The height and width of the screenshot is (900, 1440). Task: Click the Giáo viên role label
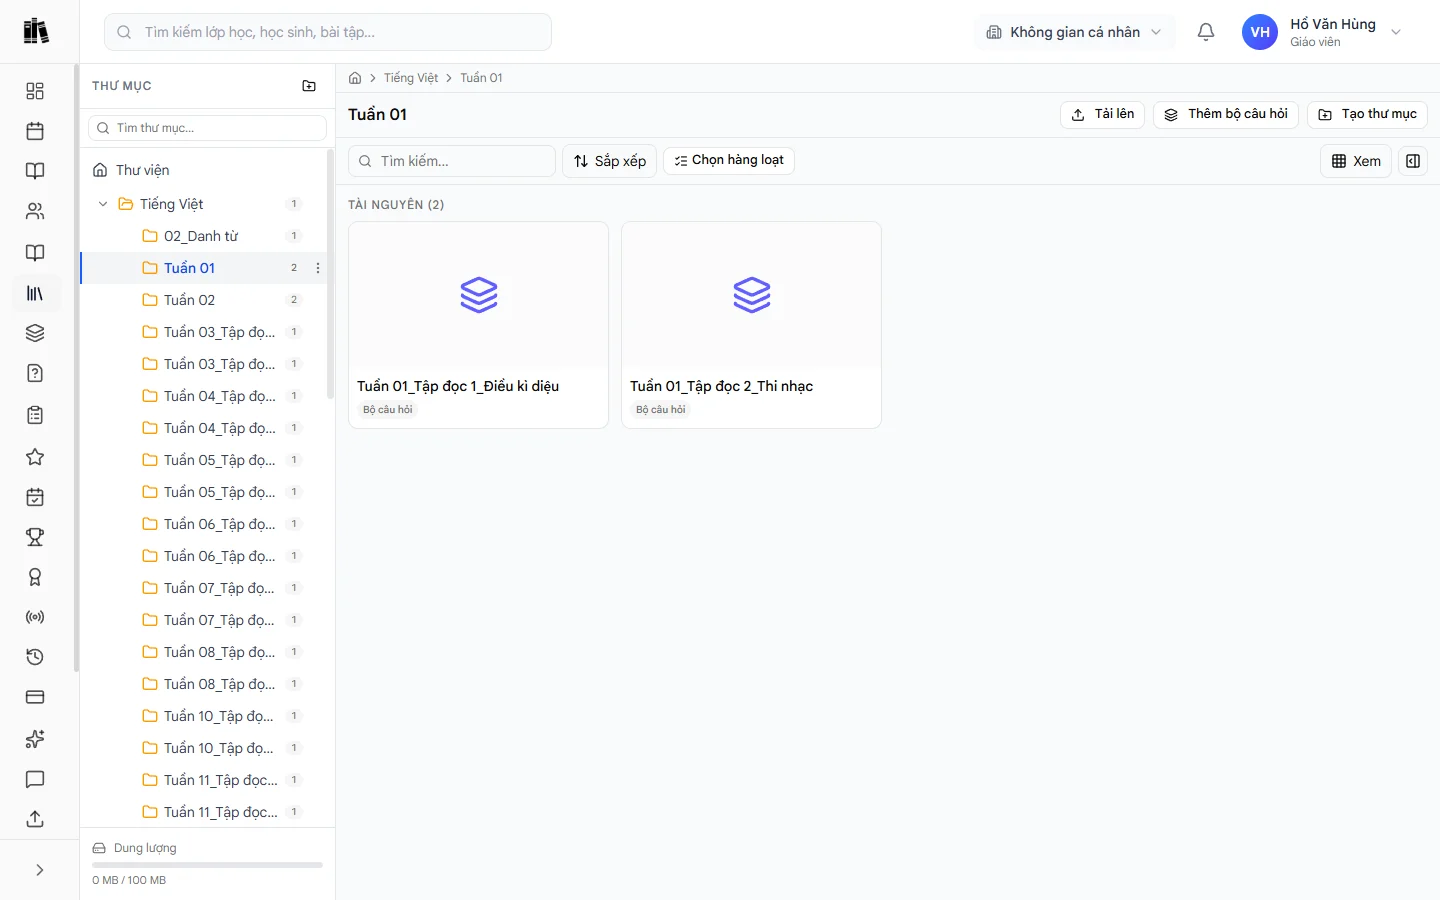pos(1315,42)
